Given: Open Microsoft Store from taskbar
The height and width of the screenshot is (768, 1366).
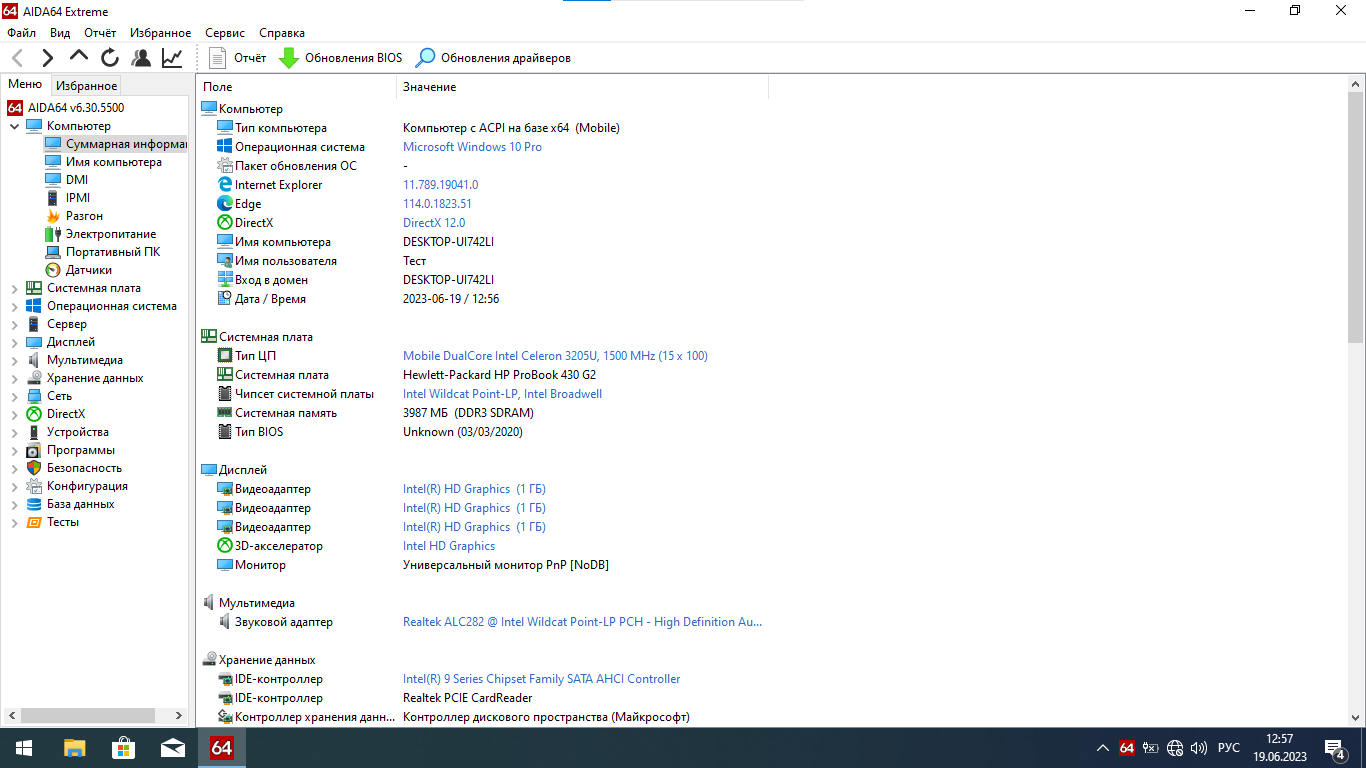Looking at the screenshot, I should (x=123, y=748).
